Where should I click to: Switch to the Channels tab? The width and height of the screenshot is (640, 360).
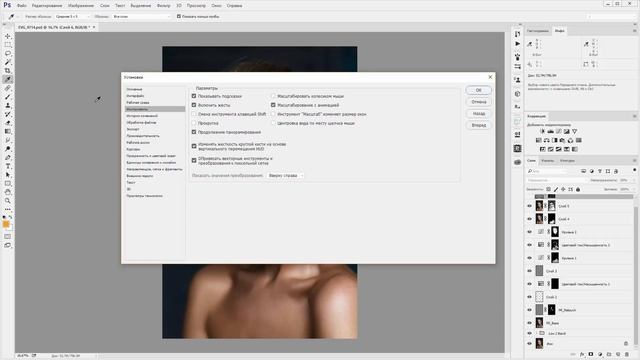coord(547,160)
